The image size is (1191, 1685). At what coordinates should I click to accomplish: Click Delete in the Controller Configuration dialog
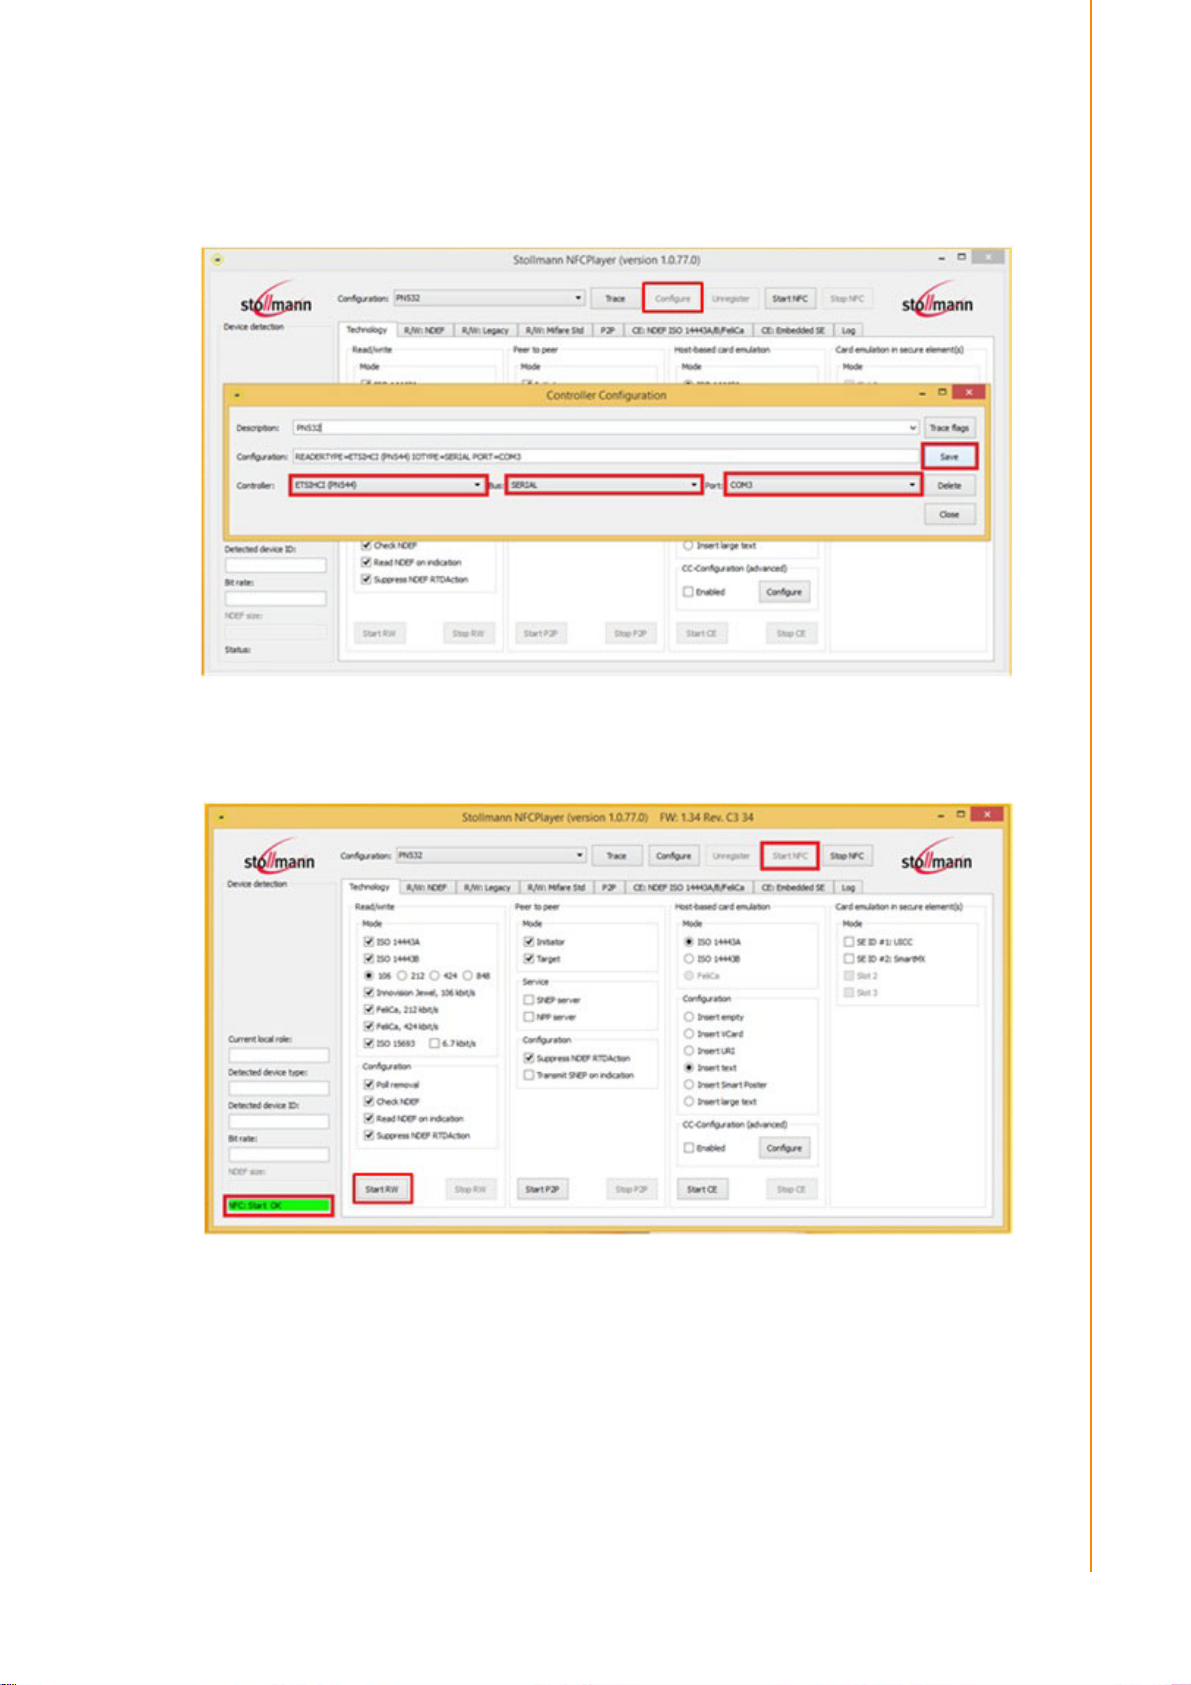[x=949, y=486]
